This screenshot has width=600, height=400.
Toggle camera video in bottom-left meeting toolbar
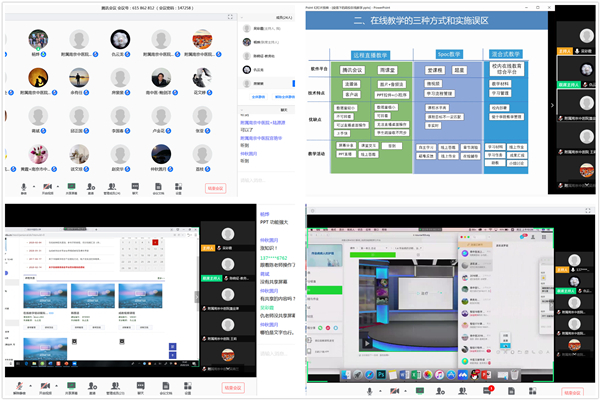pyautogui.click(x=45, y=385)
